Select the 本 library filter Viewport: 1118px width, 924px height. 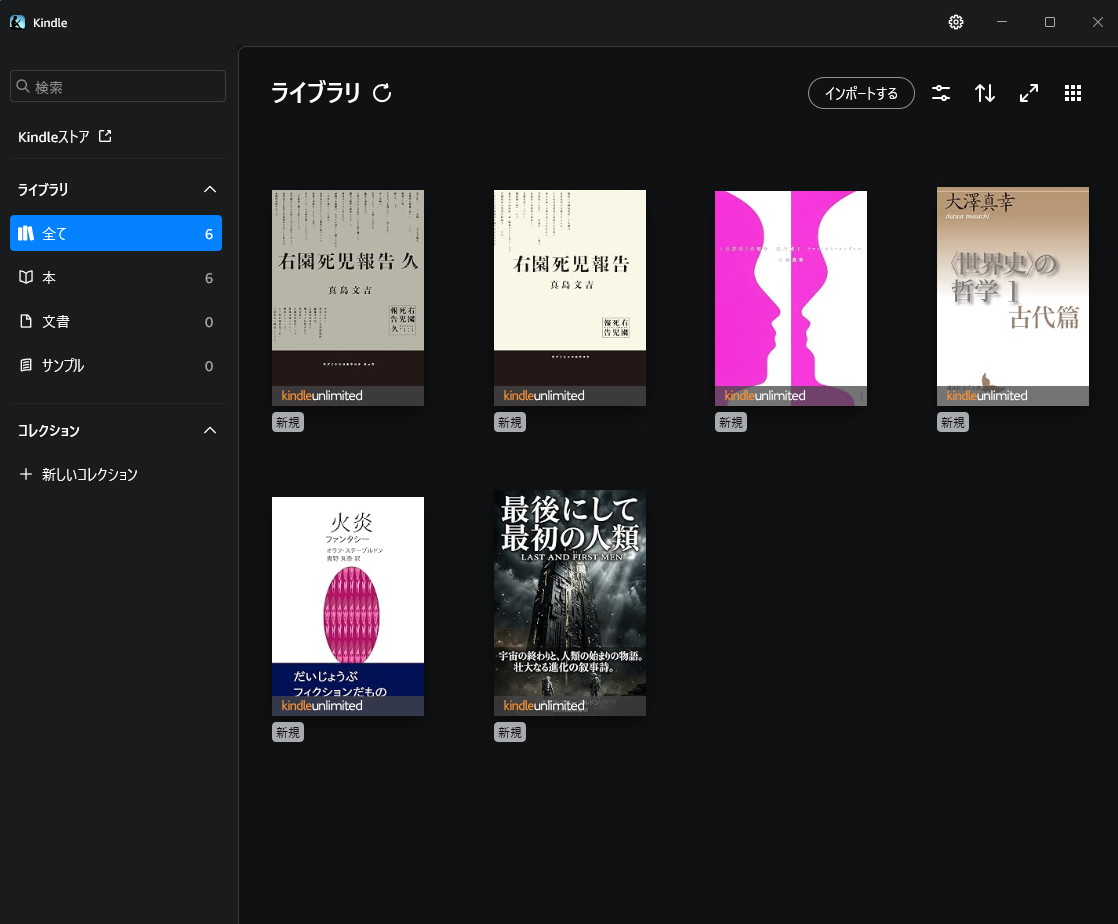(116, 277)
